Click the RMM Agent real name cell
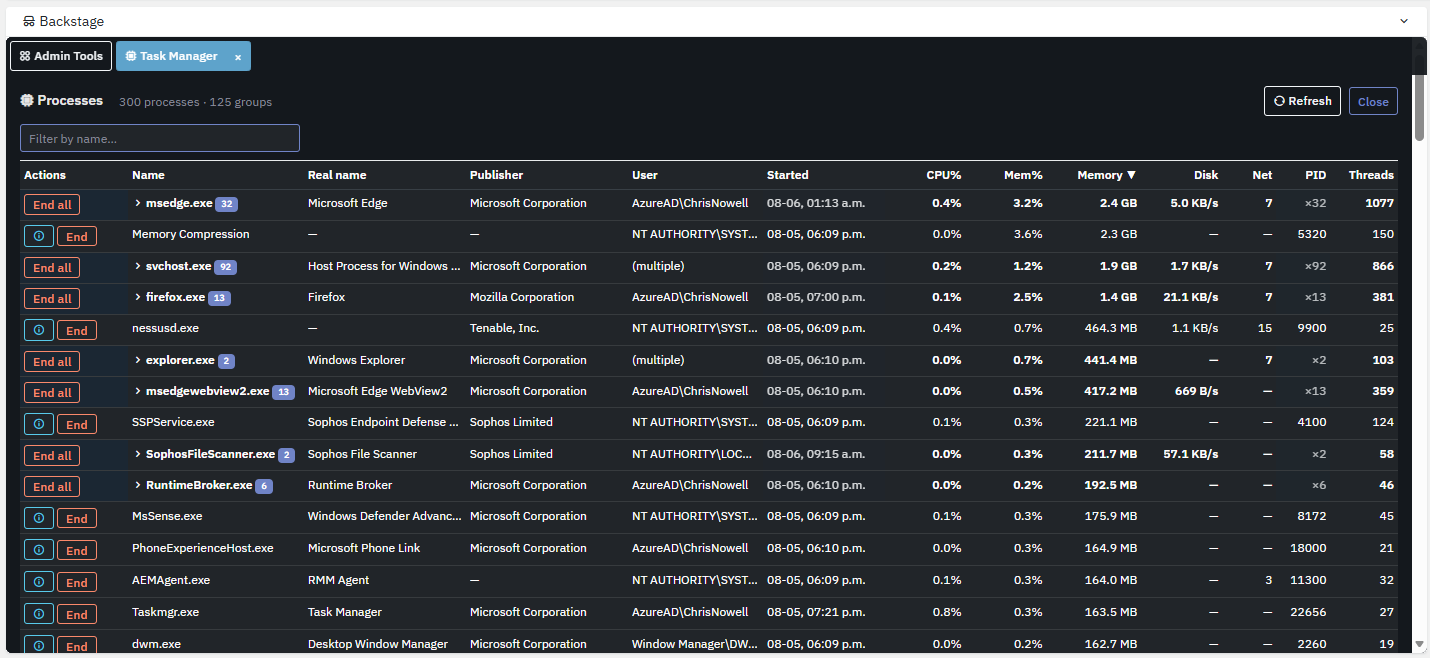The height and width of the screenshot is (658, 1430). [338, 580]
